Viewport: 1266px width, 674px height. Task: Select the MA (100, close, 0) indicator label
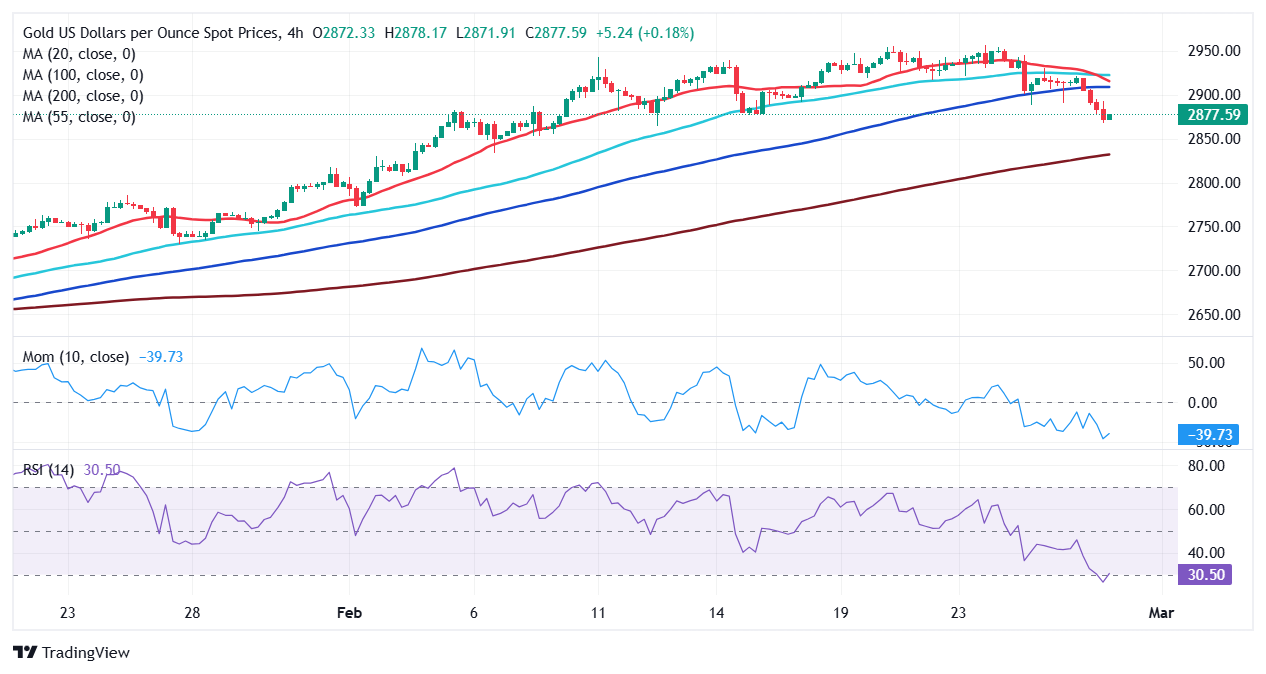pos(83,75)
